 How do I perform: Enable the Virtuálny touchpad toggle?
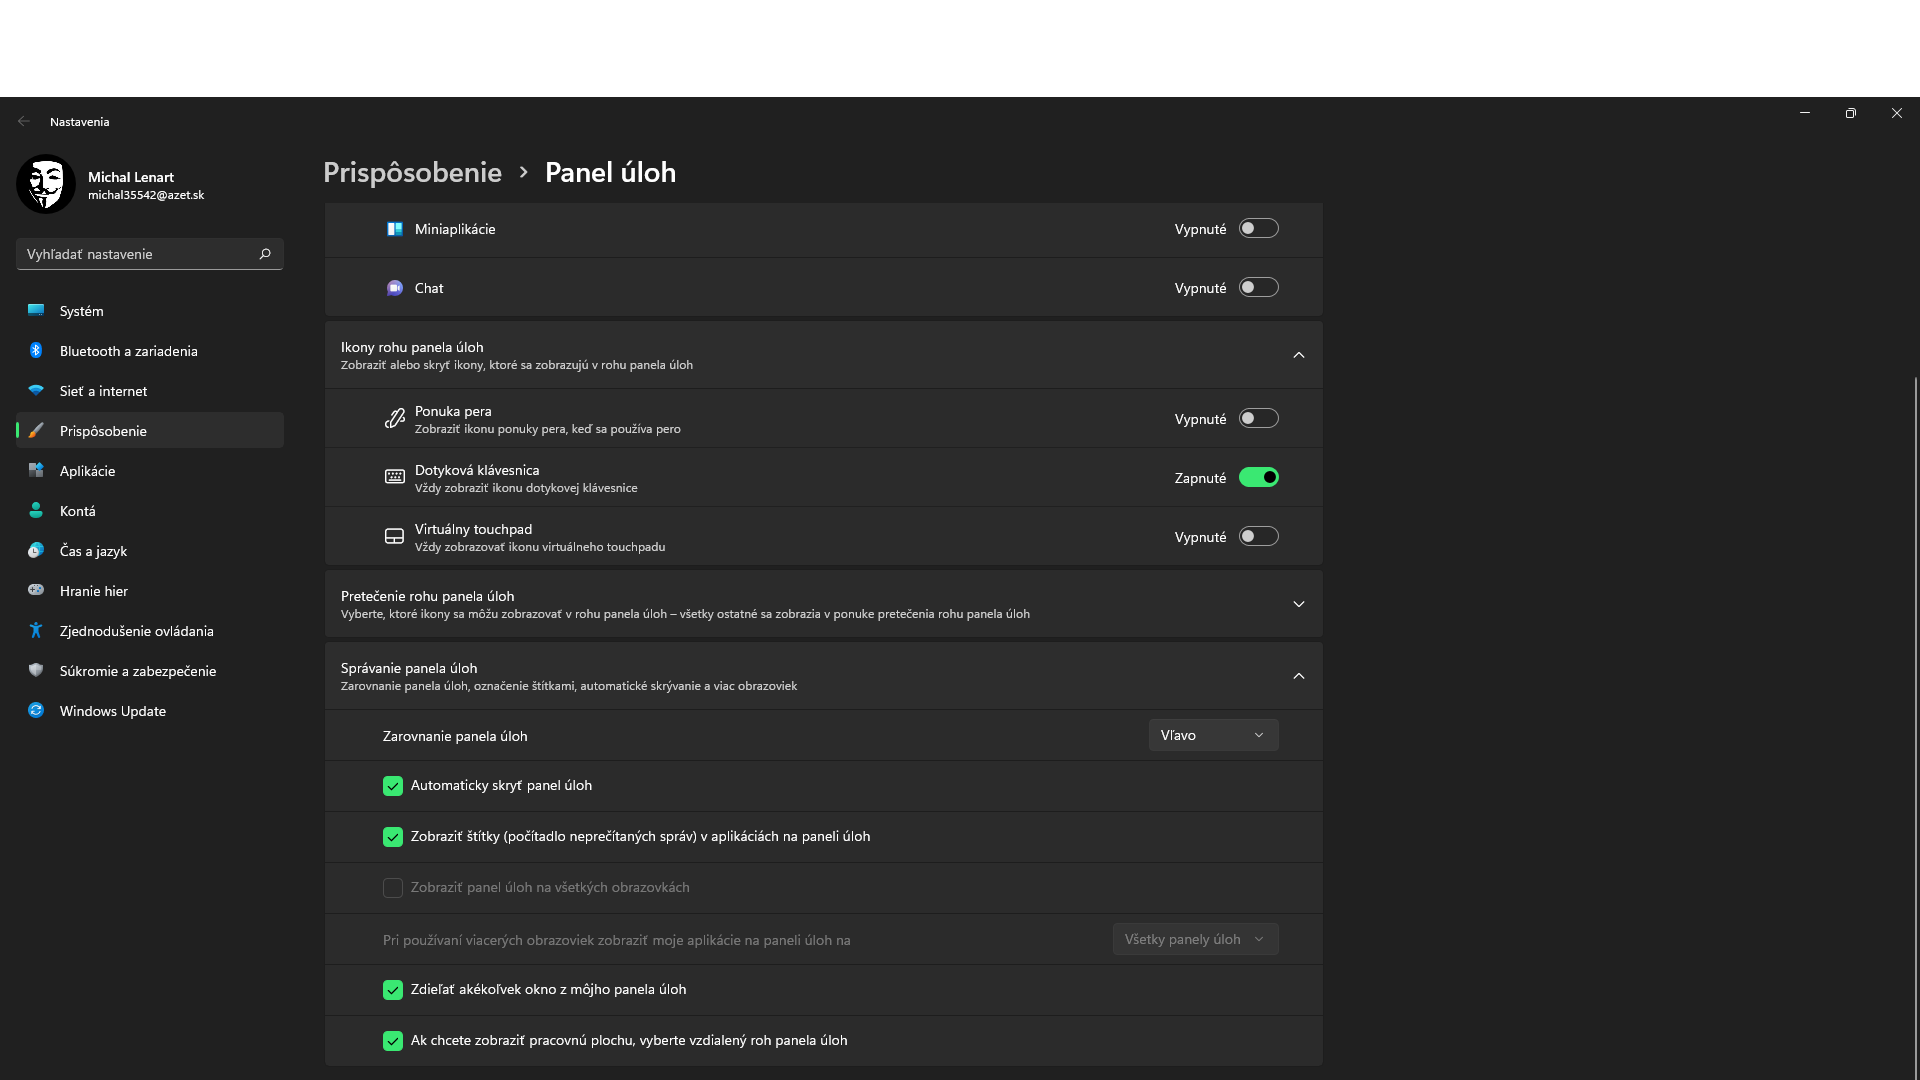pos(1258,537)
